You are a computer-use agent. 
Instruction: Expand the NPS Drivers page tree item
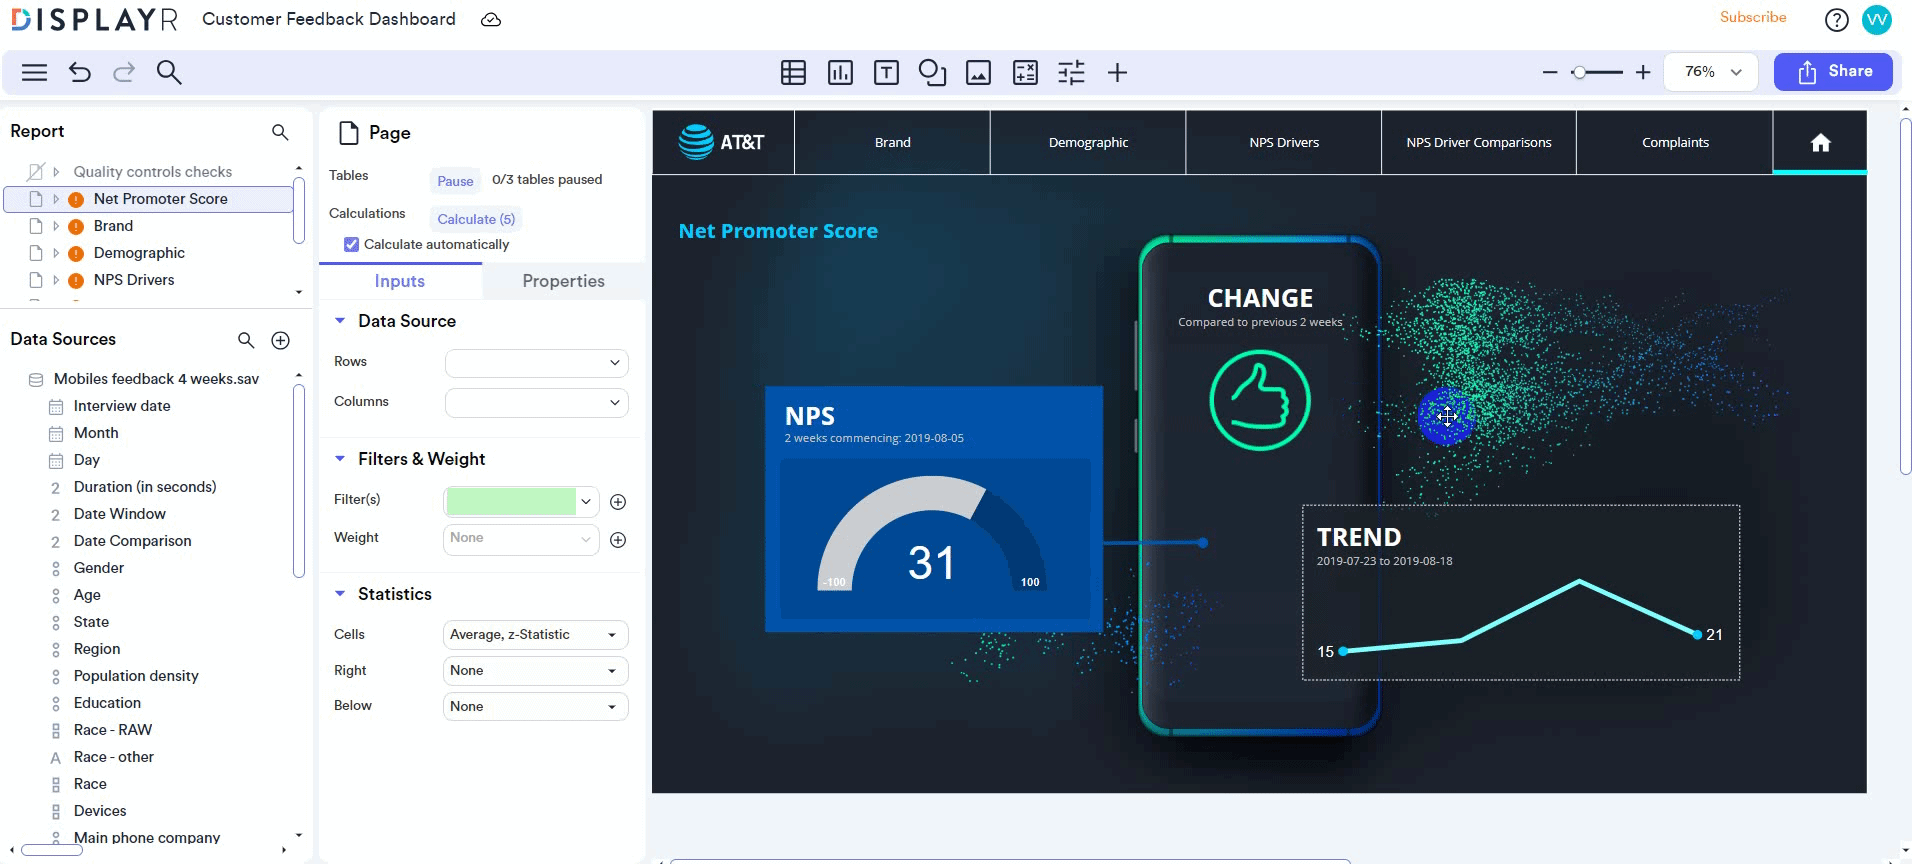pyautogui.click(x=56, y=280)
